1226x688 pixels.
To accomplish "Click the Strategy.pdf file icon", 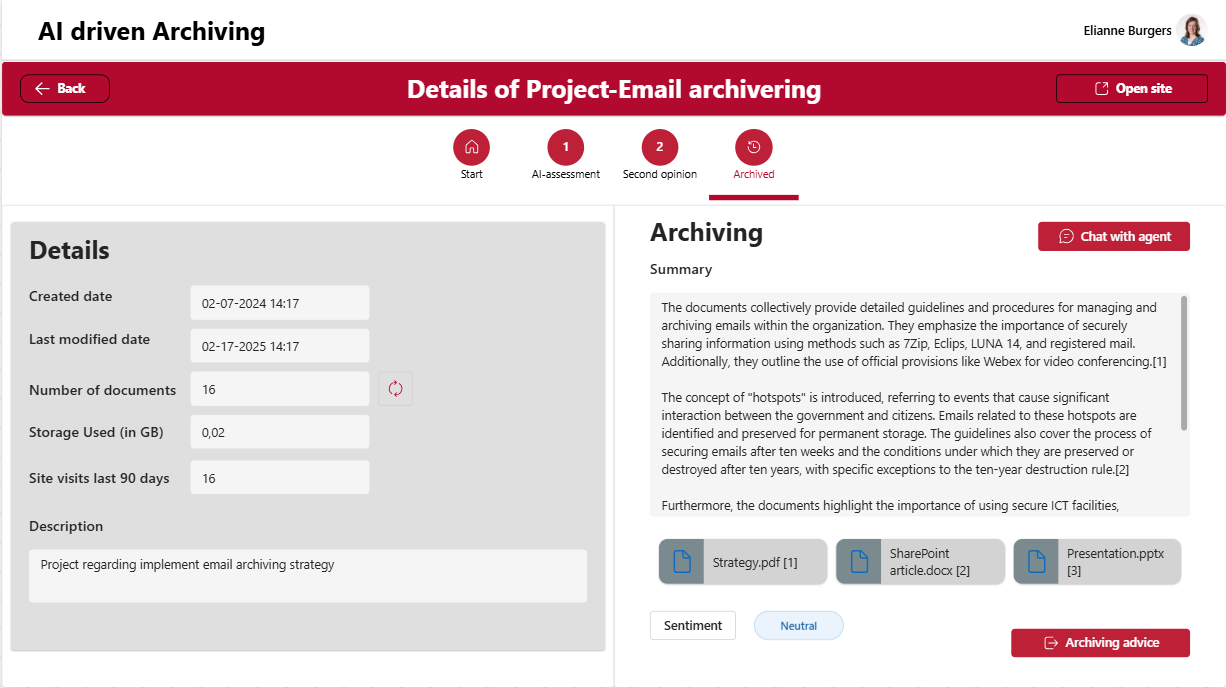I will 682,562.
